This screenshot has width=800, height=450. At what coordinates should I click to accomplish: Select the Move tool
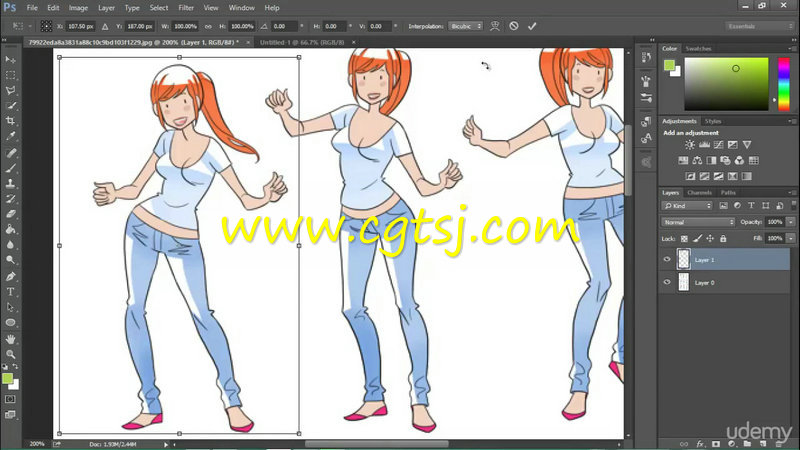pos(10,60)
